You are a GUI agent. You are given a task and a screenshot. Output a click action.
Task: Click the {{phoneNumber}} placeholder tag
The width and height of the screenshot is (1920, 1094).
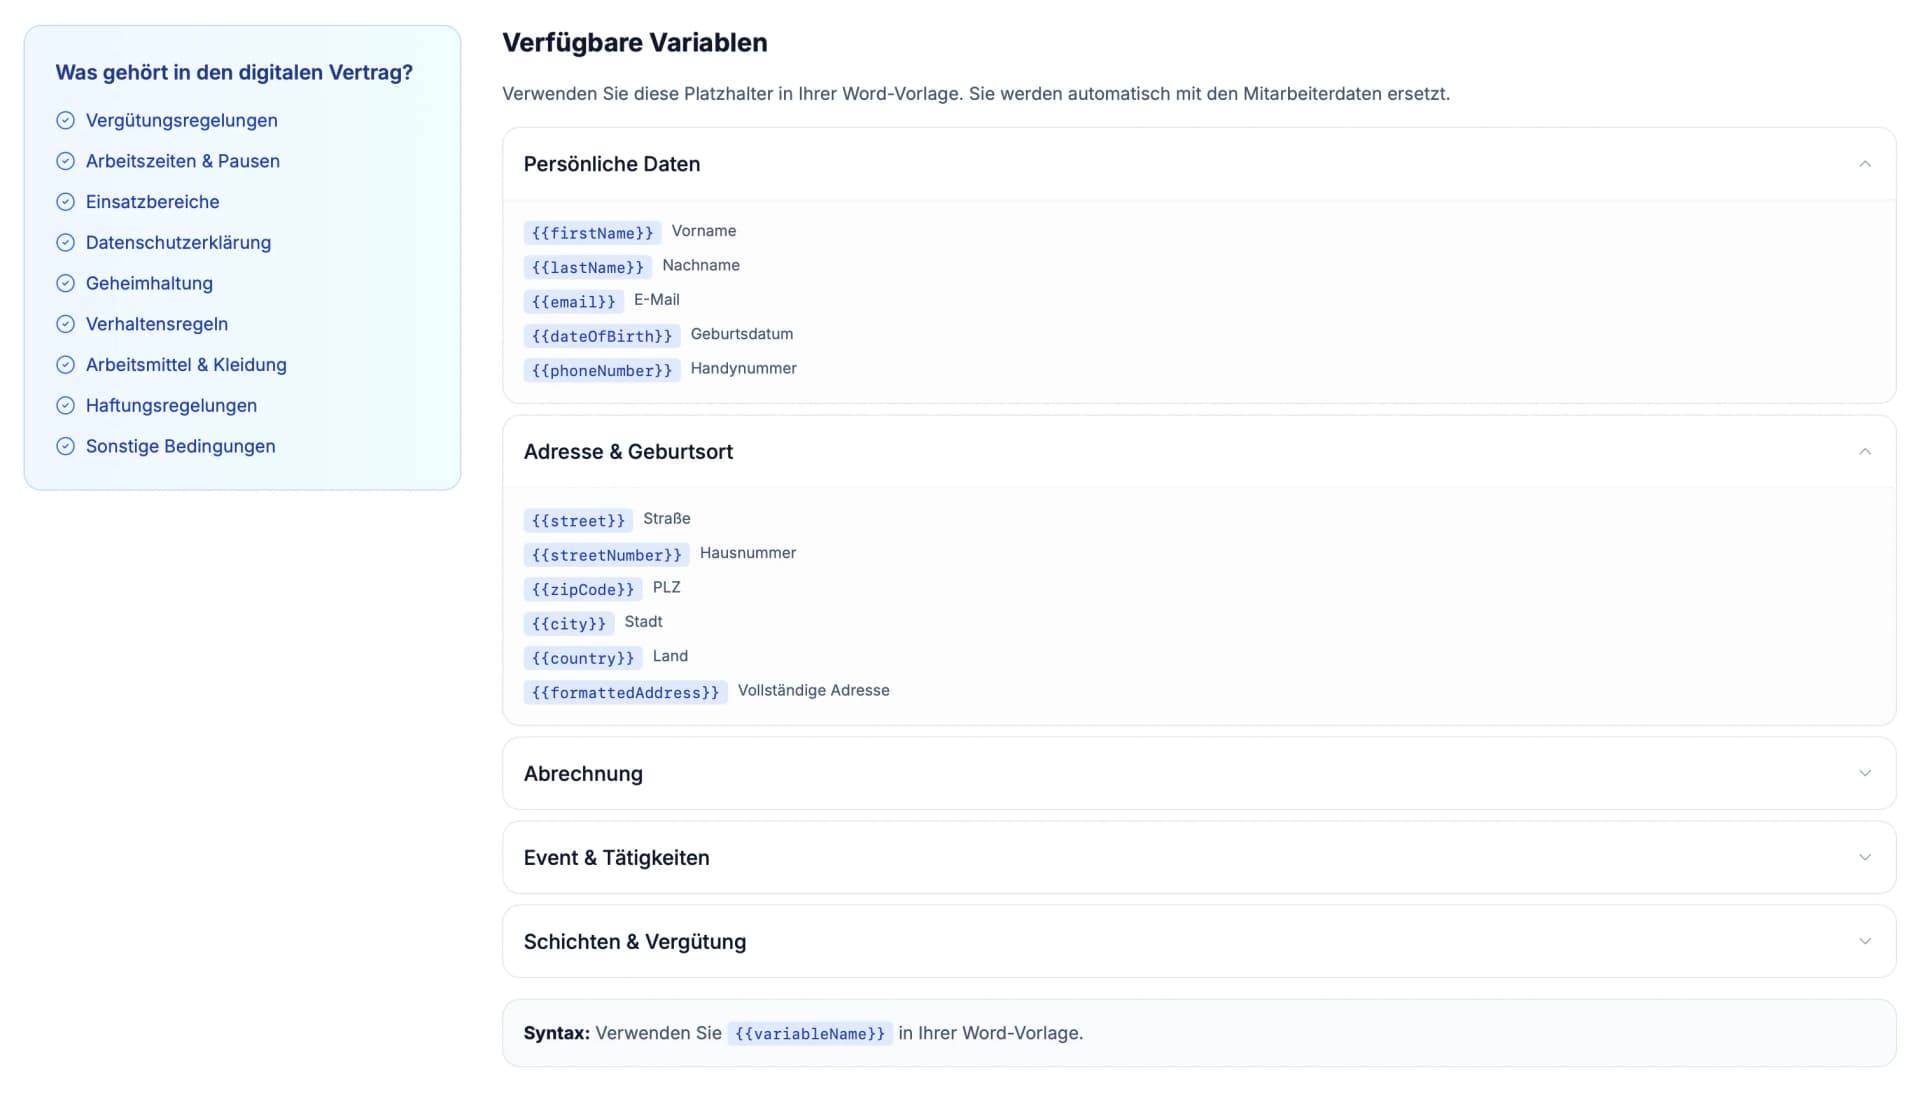(601, 371)
